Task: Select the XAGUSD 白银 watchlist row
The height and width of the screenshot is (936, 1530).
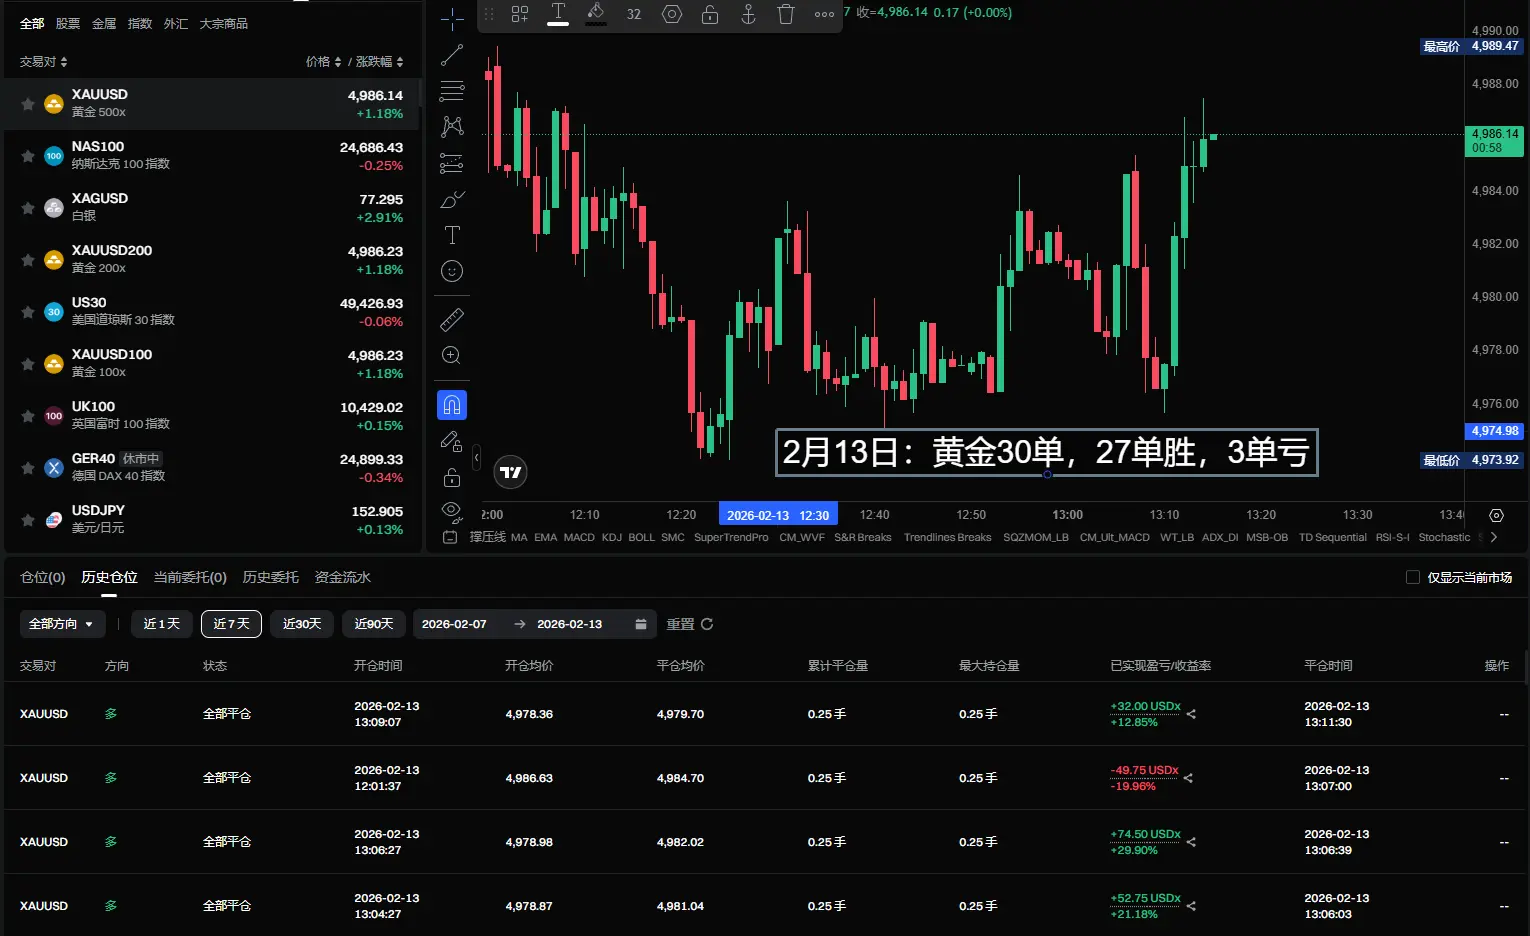Action: 211,208
